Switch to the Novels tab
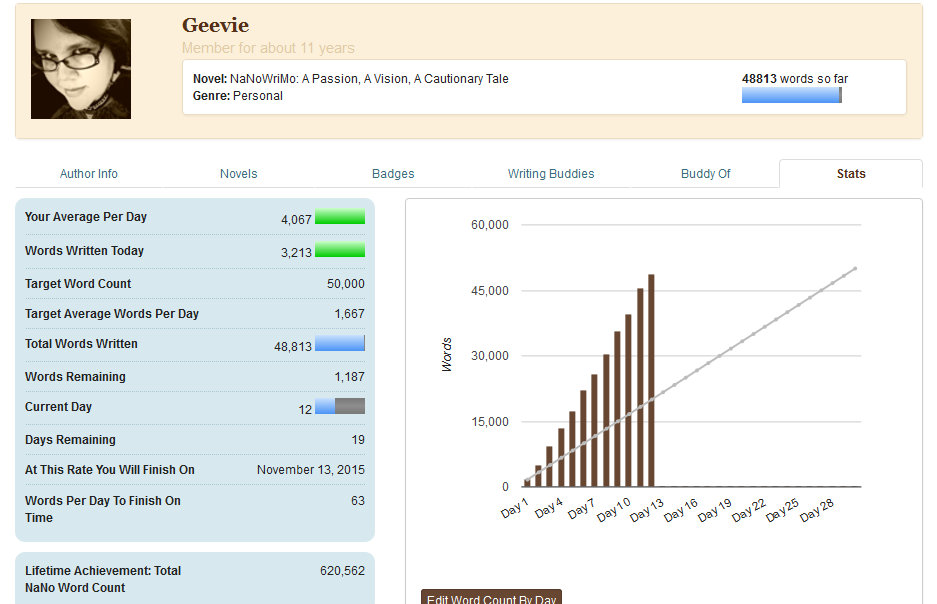The height and width of the screenshot is (604, 937). [x=238, y=174]
